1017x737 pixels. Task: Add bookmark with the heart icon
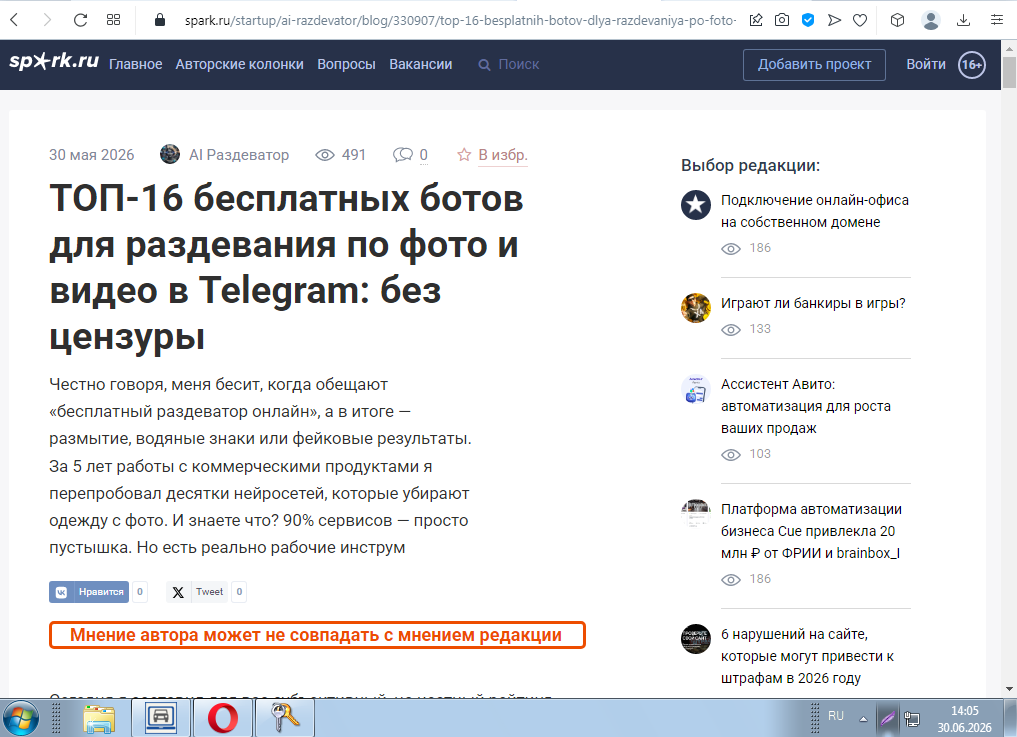[860, 20]
